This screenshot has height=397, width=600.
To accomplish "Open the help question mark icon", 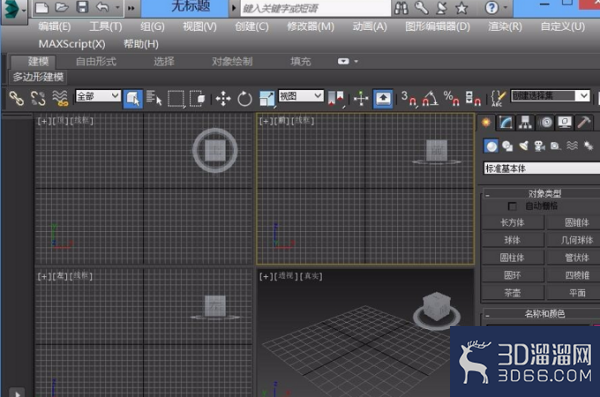I will click(492, 7).
